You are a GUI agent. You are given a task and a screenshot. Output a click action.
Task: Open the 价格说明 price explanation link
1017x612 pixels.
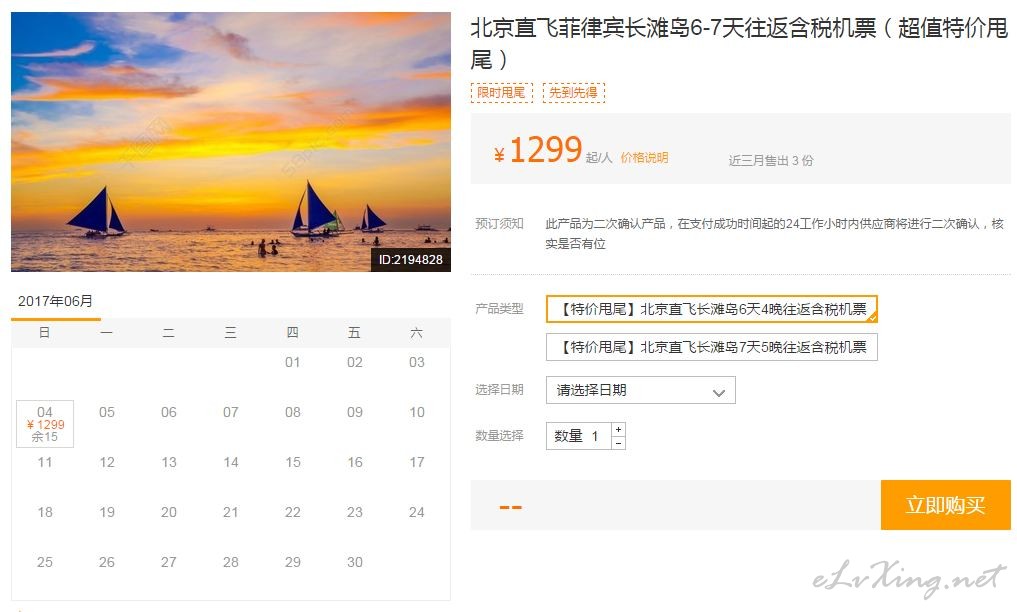pyautogui.click(x=644, y=158)
